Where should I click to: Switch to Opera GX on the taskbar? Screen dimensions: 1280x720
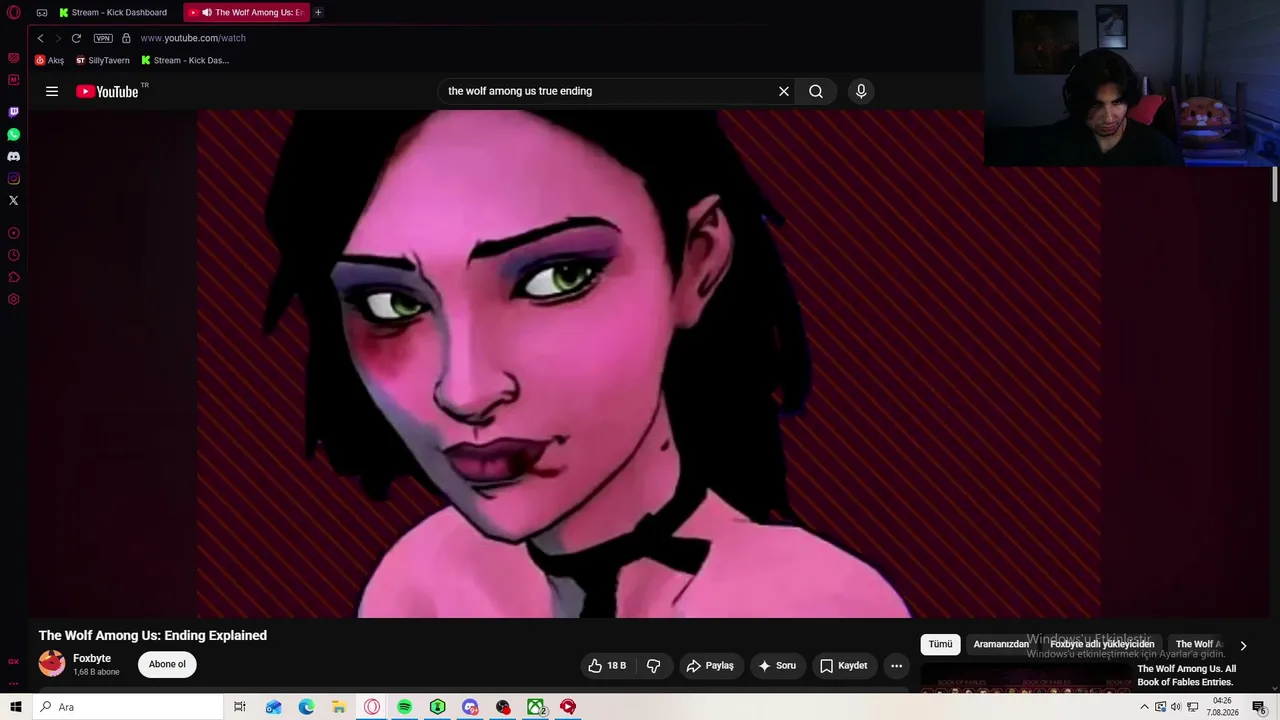click(372, 707)
